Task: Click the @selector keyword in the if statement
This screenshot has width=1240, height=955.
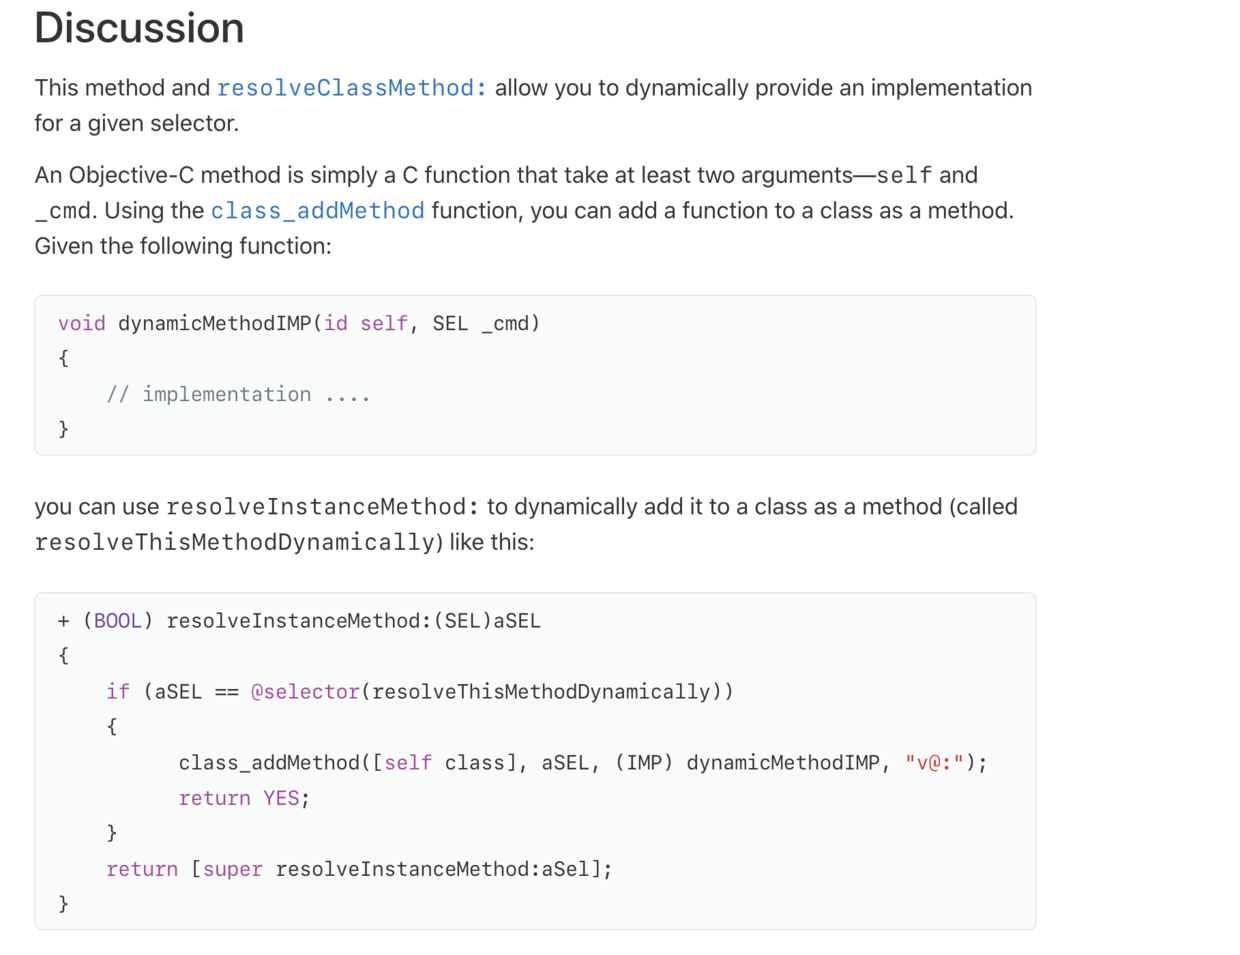Action: click(x=304, y=692)
